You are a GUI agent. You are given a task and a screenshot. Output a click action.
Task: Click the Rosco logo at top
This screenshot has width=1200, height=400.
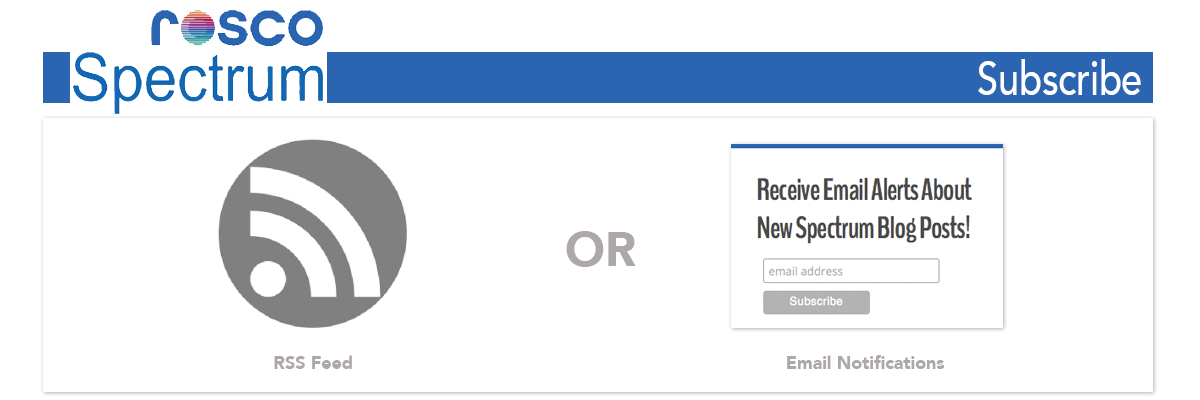pos(237,29)
